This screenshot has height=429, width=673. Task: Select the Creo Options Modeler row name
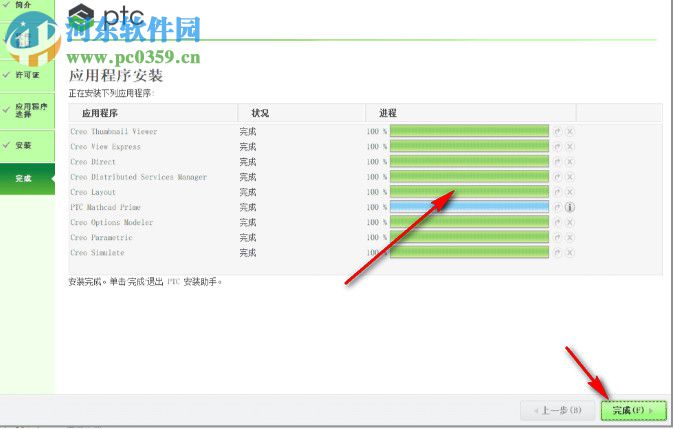click(x=112, y=222)
